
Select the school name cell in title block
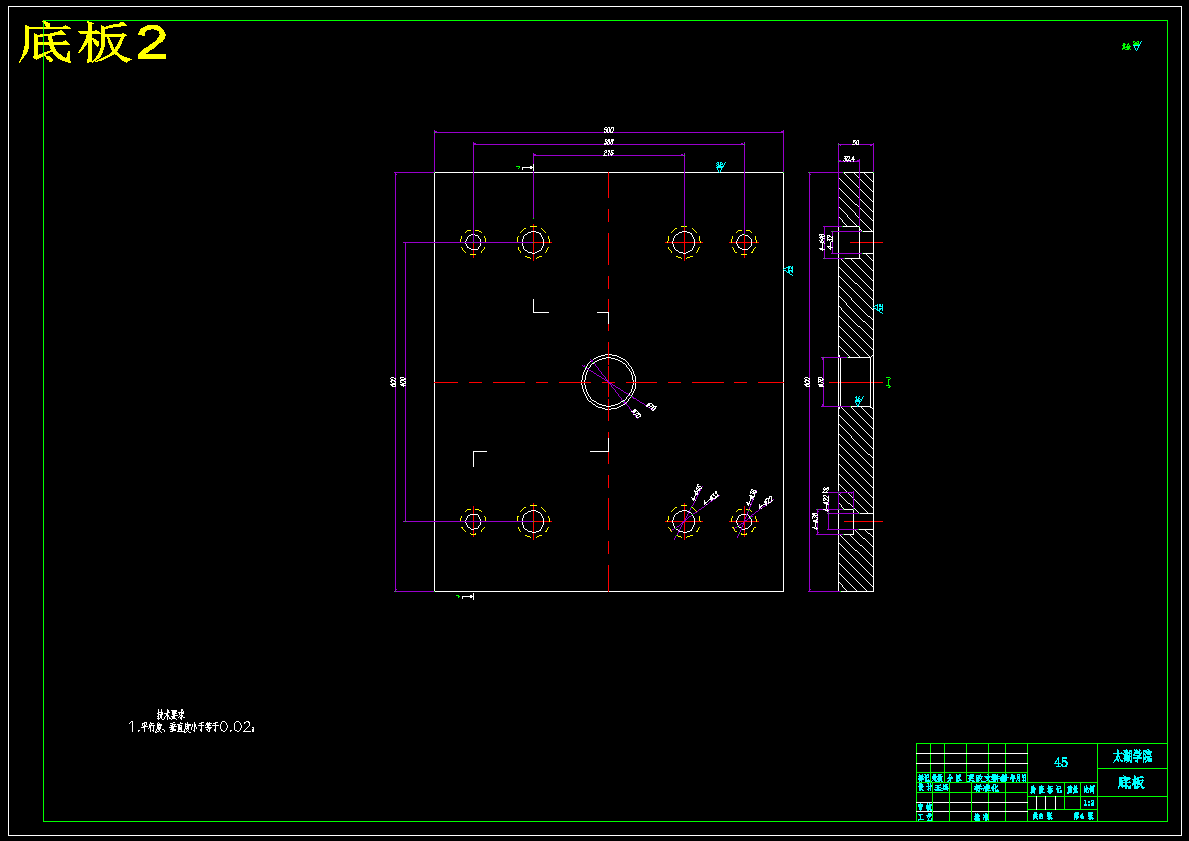pyautogui.click(x=1132, y=756)
